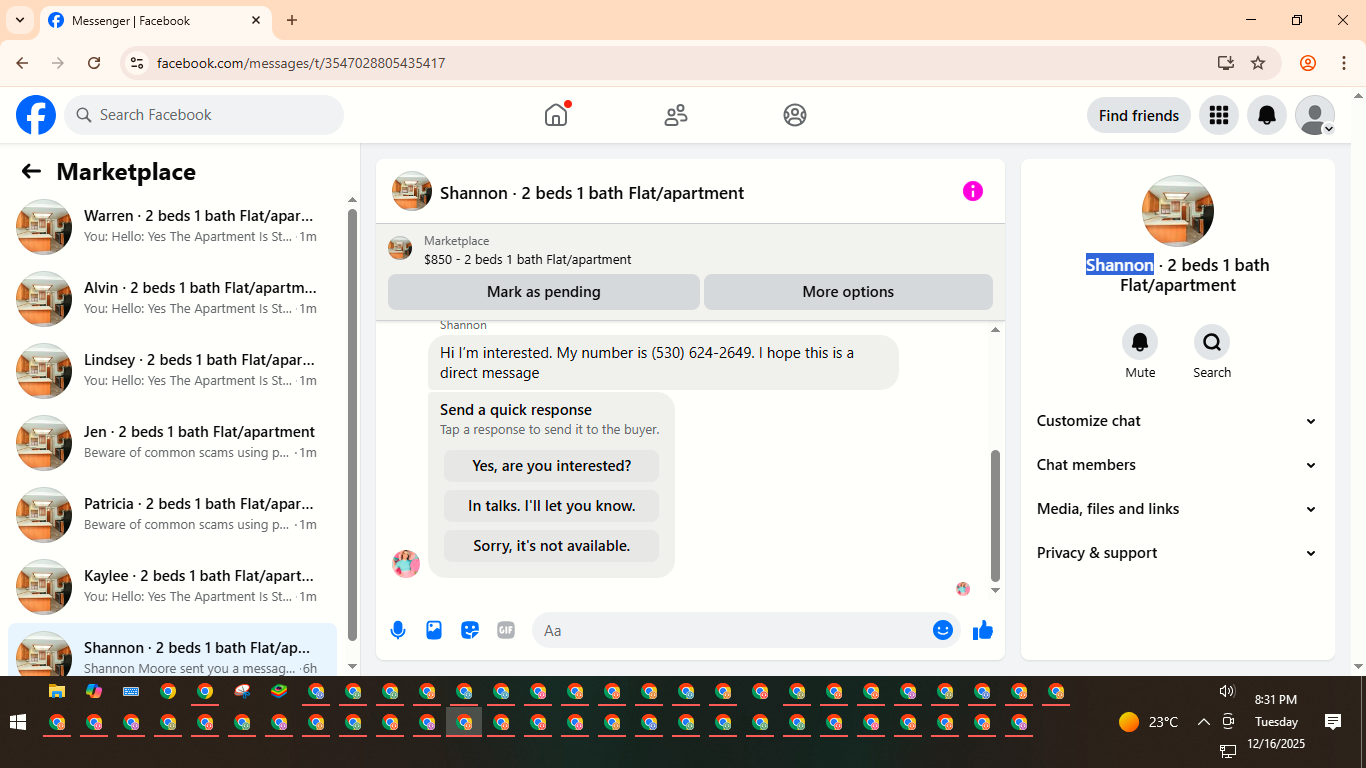The height and width of the screenshot is (768, 1366).
Task: Focus the Search Facebook field
Action: point(204,115)
